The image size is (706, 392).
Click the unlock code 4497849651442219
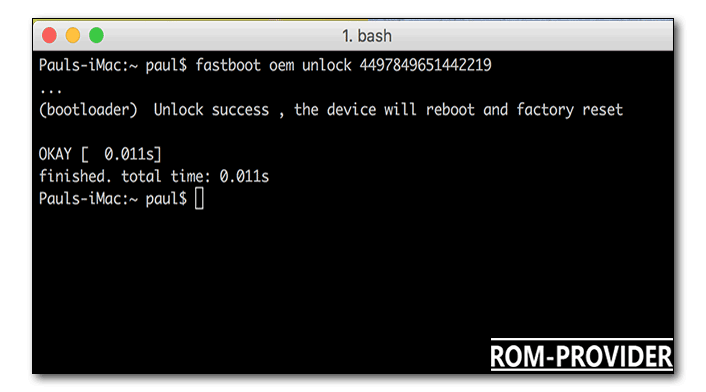point(425,65)
